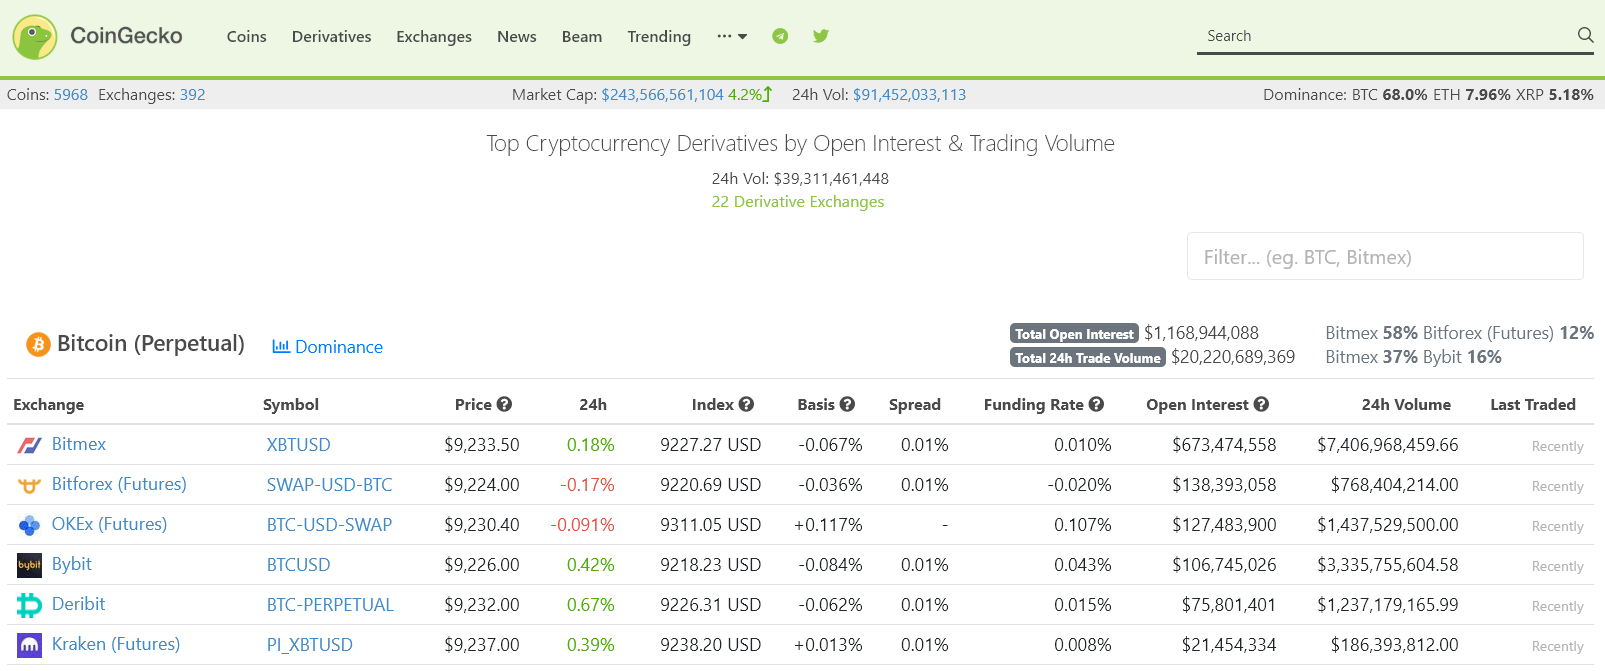Click the Kraken exchange logo icon
The width and height of the screenshot is (1605, 671).
coord(30,645)
